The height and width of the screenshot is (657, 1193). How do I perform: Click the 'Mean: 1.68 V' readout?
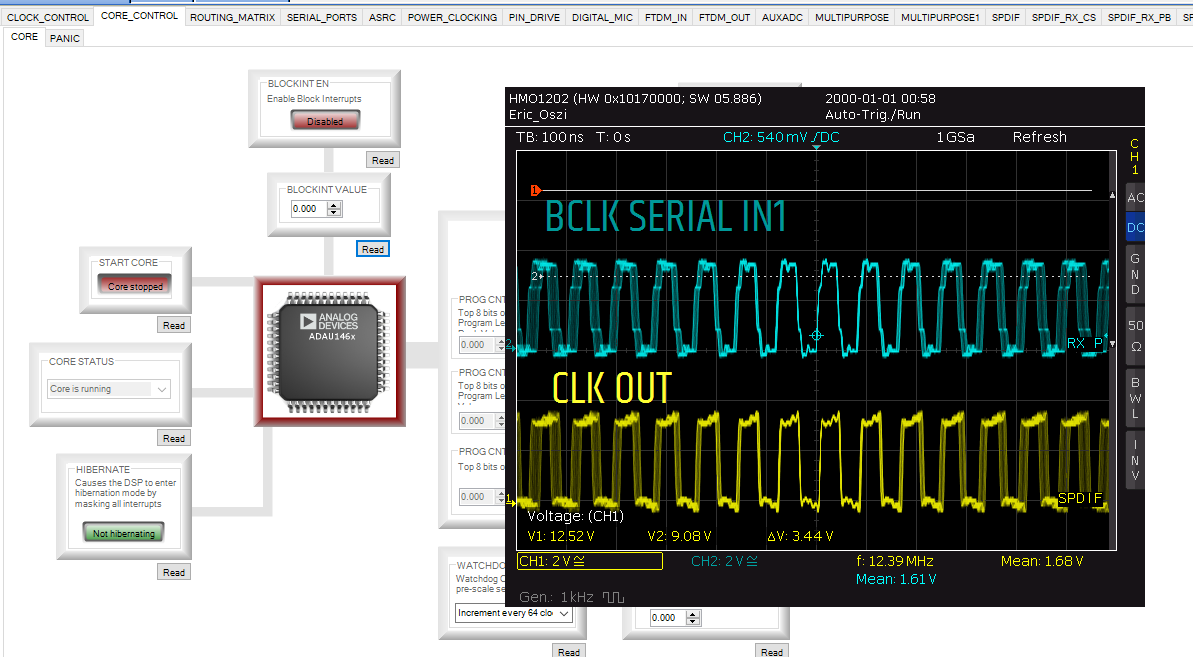(1042, 561)
